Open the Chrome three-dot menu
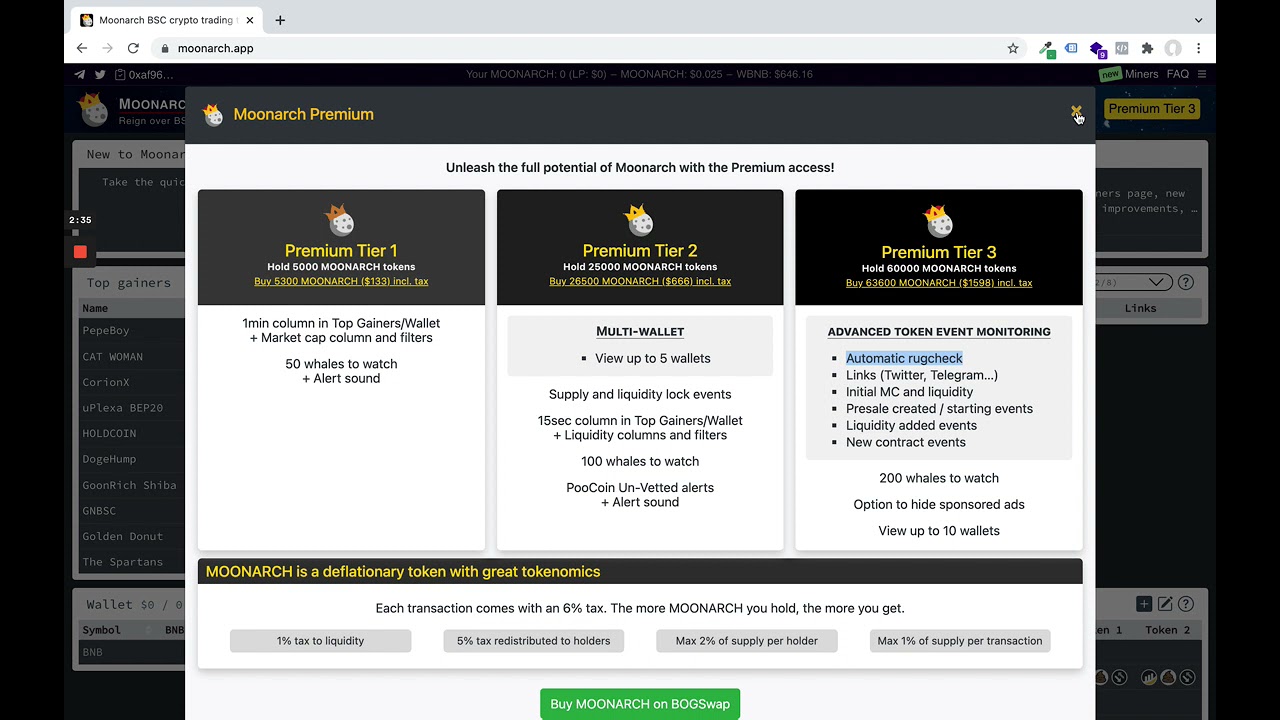The width and height of the screenshot is (1280, 720). (1198, 48)
